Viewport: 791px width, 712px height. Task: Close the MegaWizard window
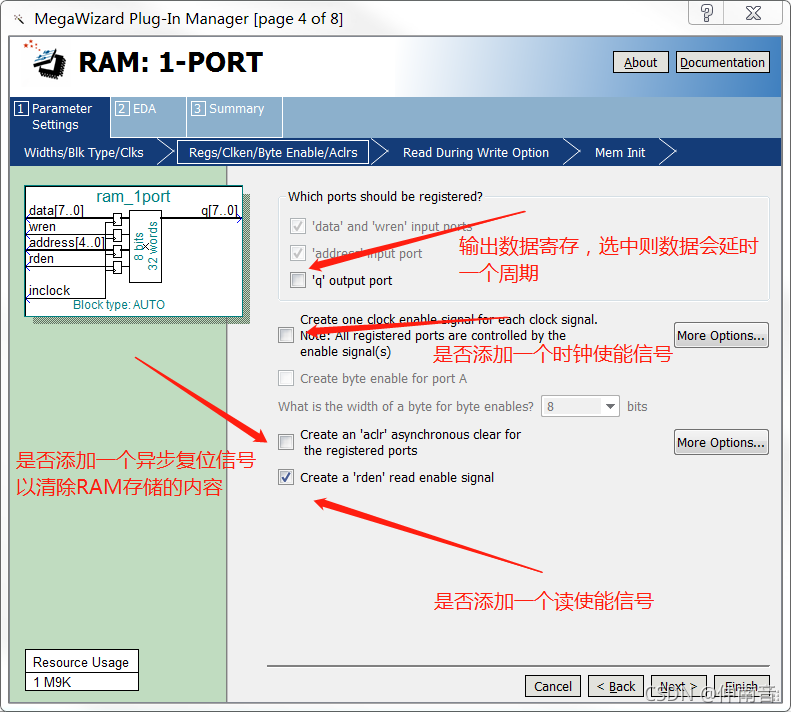(753, 13)
